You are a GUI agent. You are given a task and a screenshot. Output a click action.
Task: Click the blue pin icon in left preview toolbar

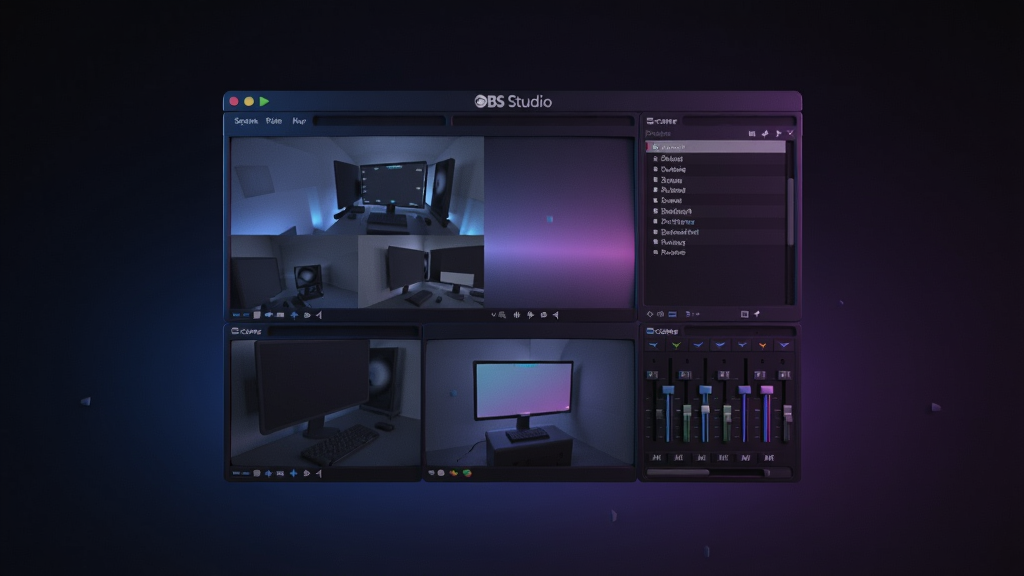pos(294,315)
